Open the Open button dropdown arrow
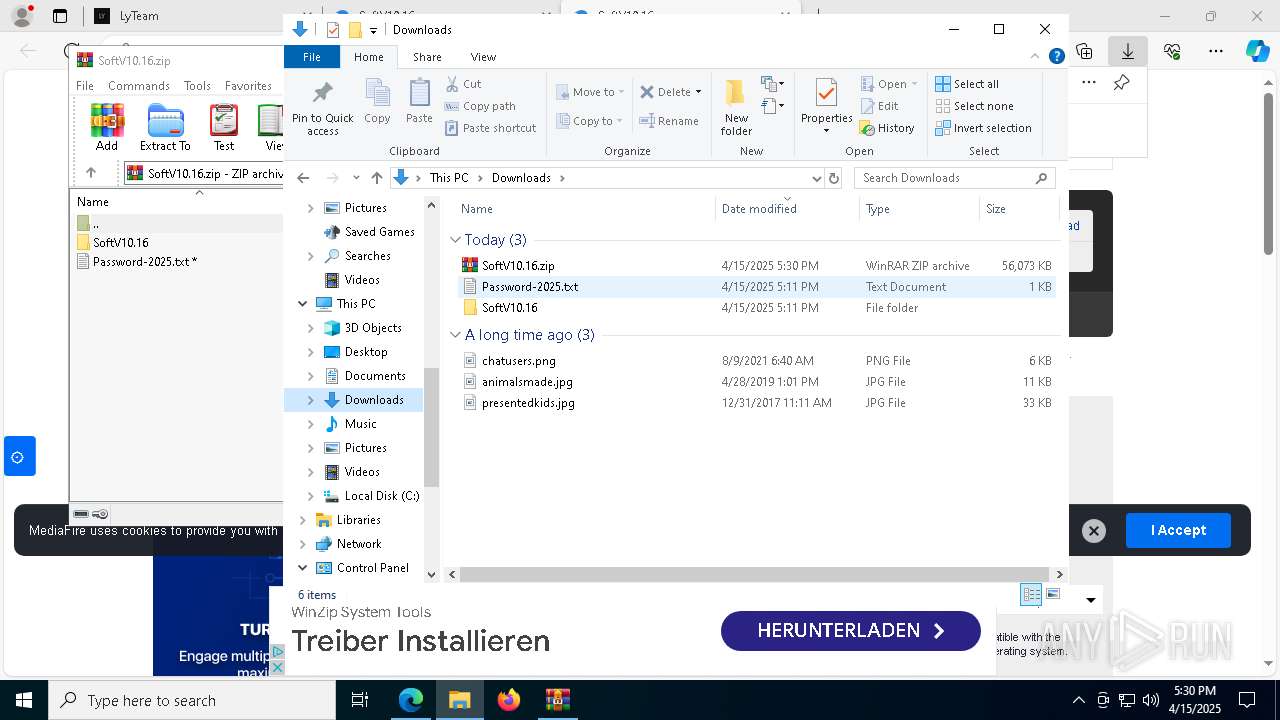This screenshot has width=1280, height=720. point(914,84)
